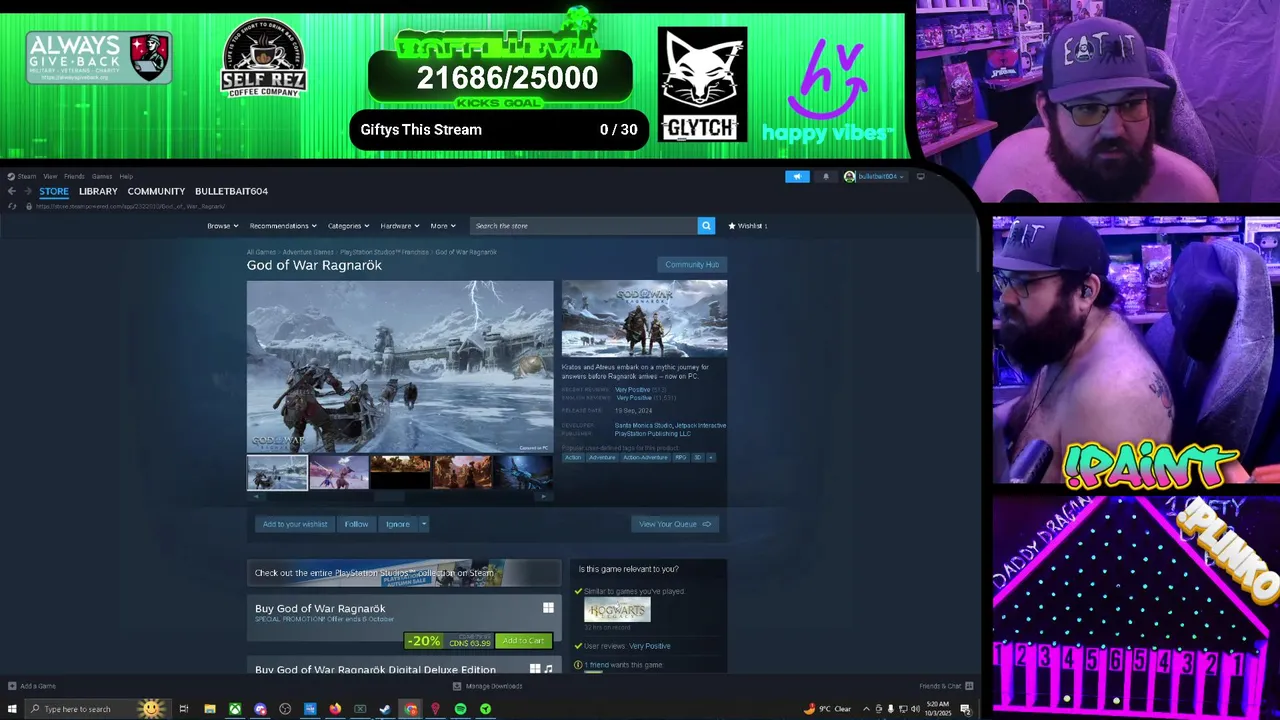Open the BULLETBAIT604 profile tab
1280x720 pixels.
point(231,191)
